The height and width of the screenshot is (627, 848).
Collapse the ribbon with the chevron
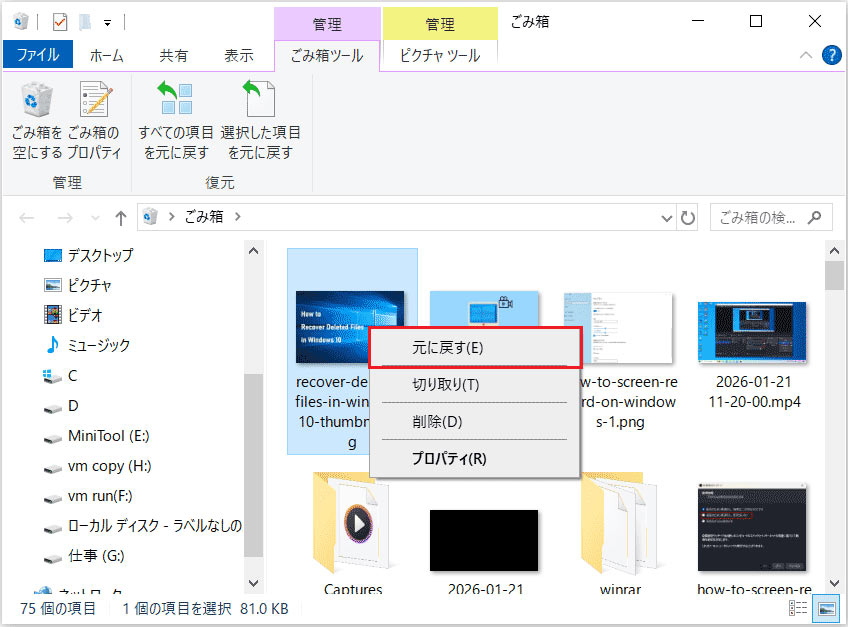pos(804,55)
